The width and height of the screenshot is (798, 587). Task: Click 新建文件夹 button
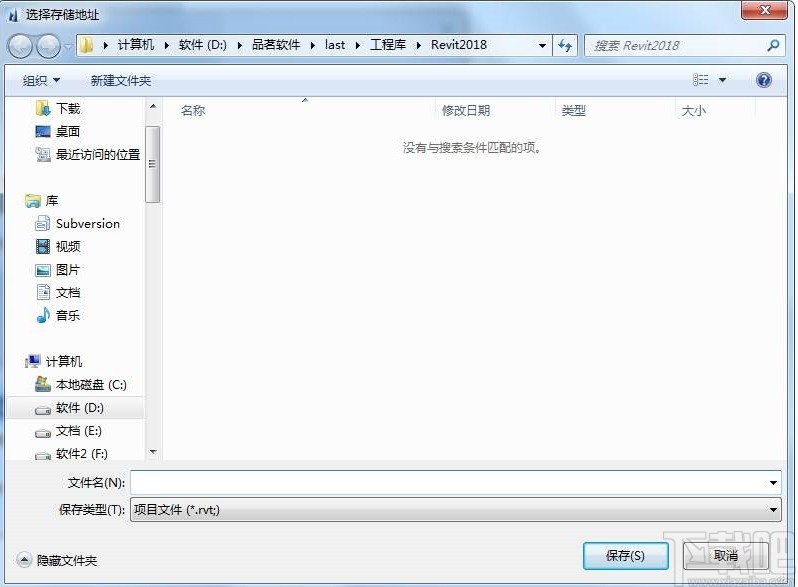pyautogui.click(x=121, y=80)
